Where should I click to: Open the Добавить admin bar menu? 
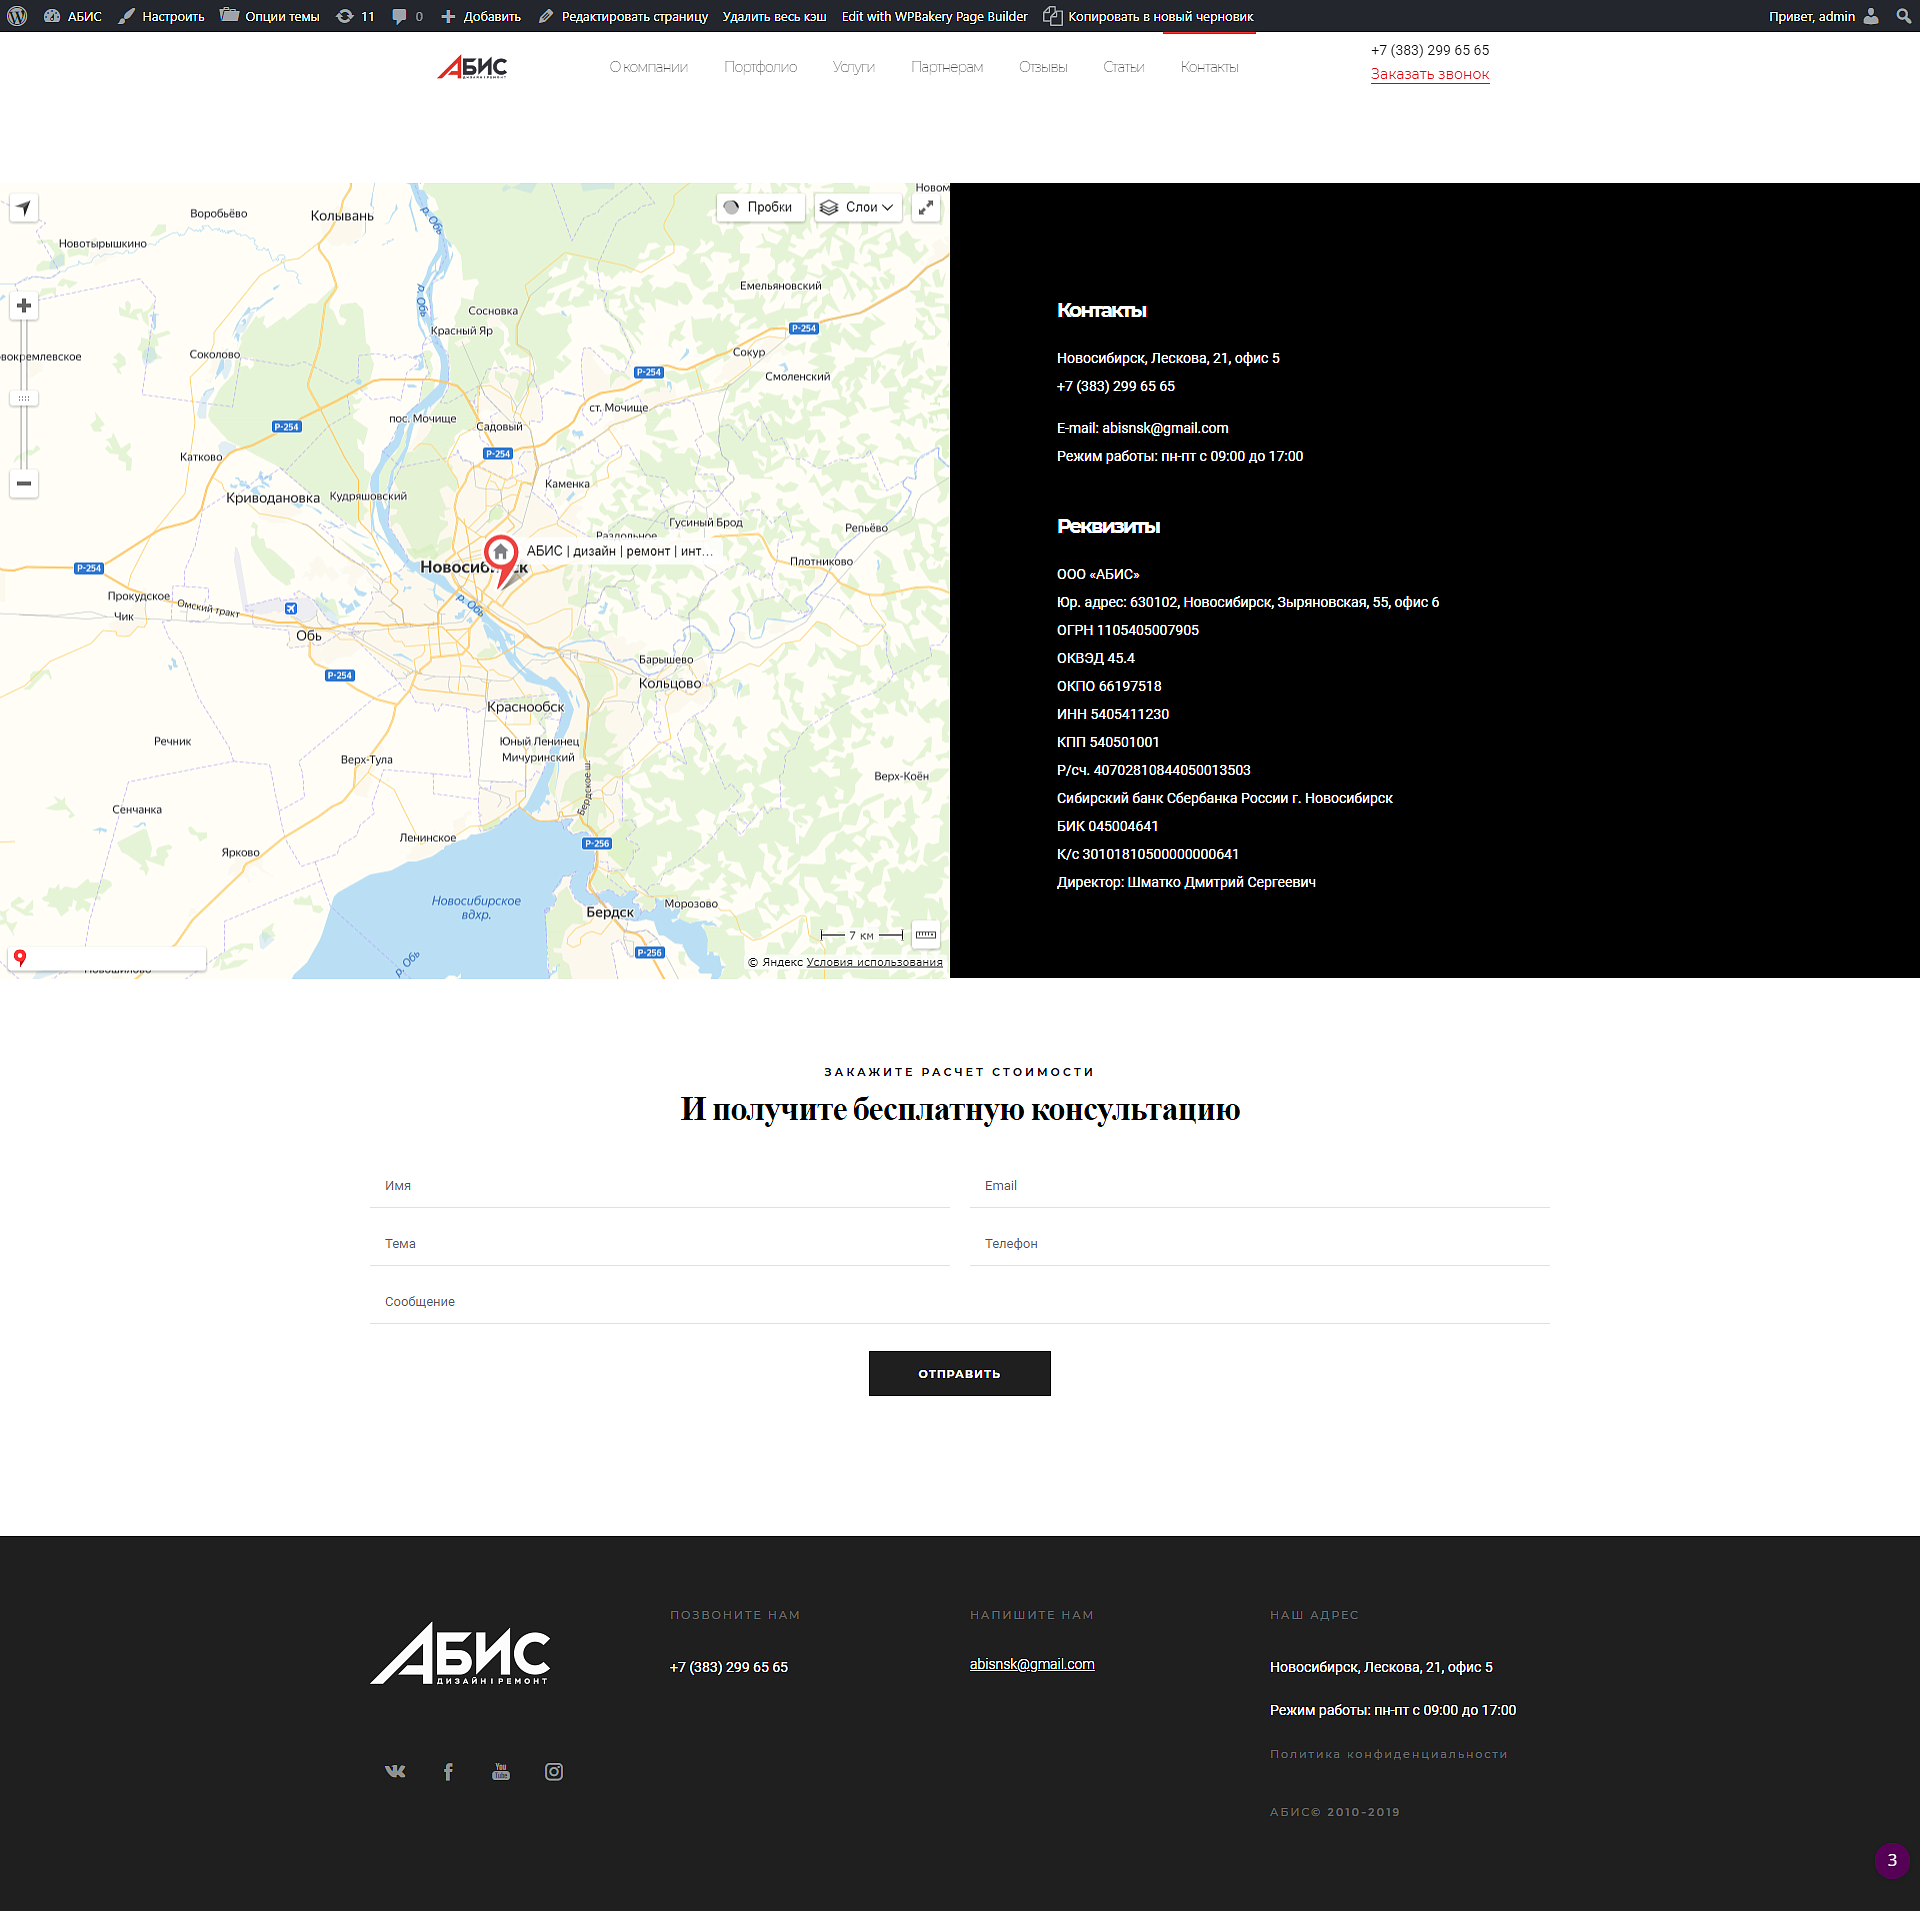click(481, 16)
